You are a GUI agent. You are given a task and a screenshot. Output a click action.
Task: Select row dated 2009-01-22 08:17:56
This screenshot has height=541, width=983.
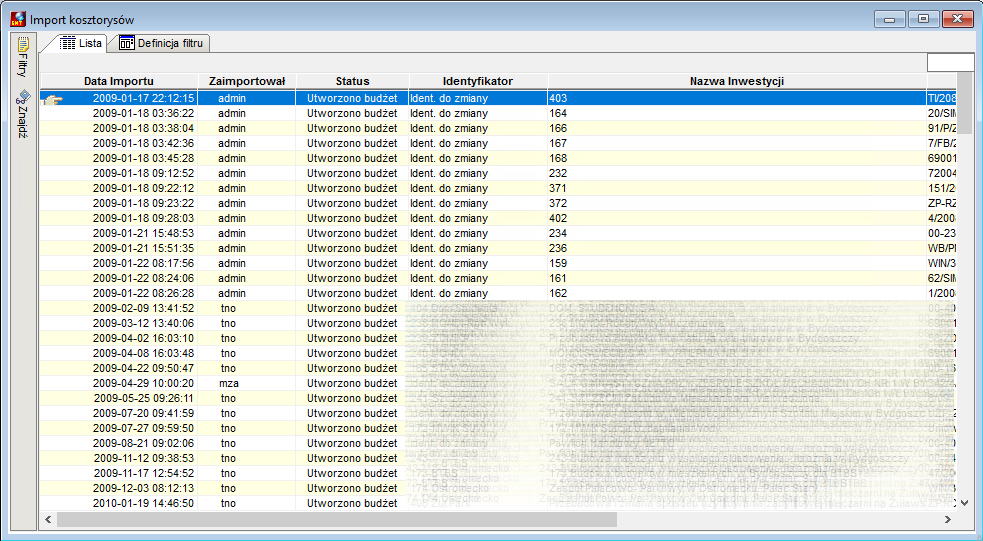[x=498, y=264]
